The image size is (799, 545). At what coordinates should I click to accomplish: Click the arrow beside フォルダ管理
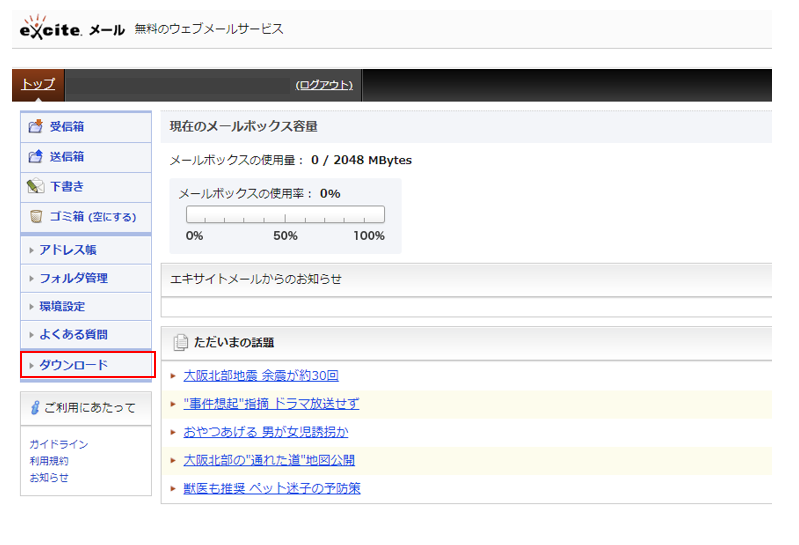pyautogui.click(x=32, y=279)
